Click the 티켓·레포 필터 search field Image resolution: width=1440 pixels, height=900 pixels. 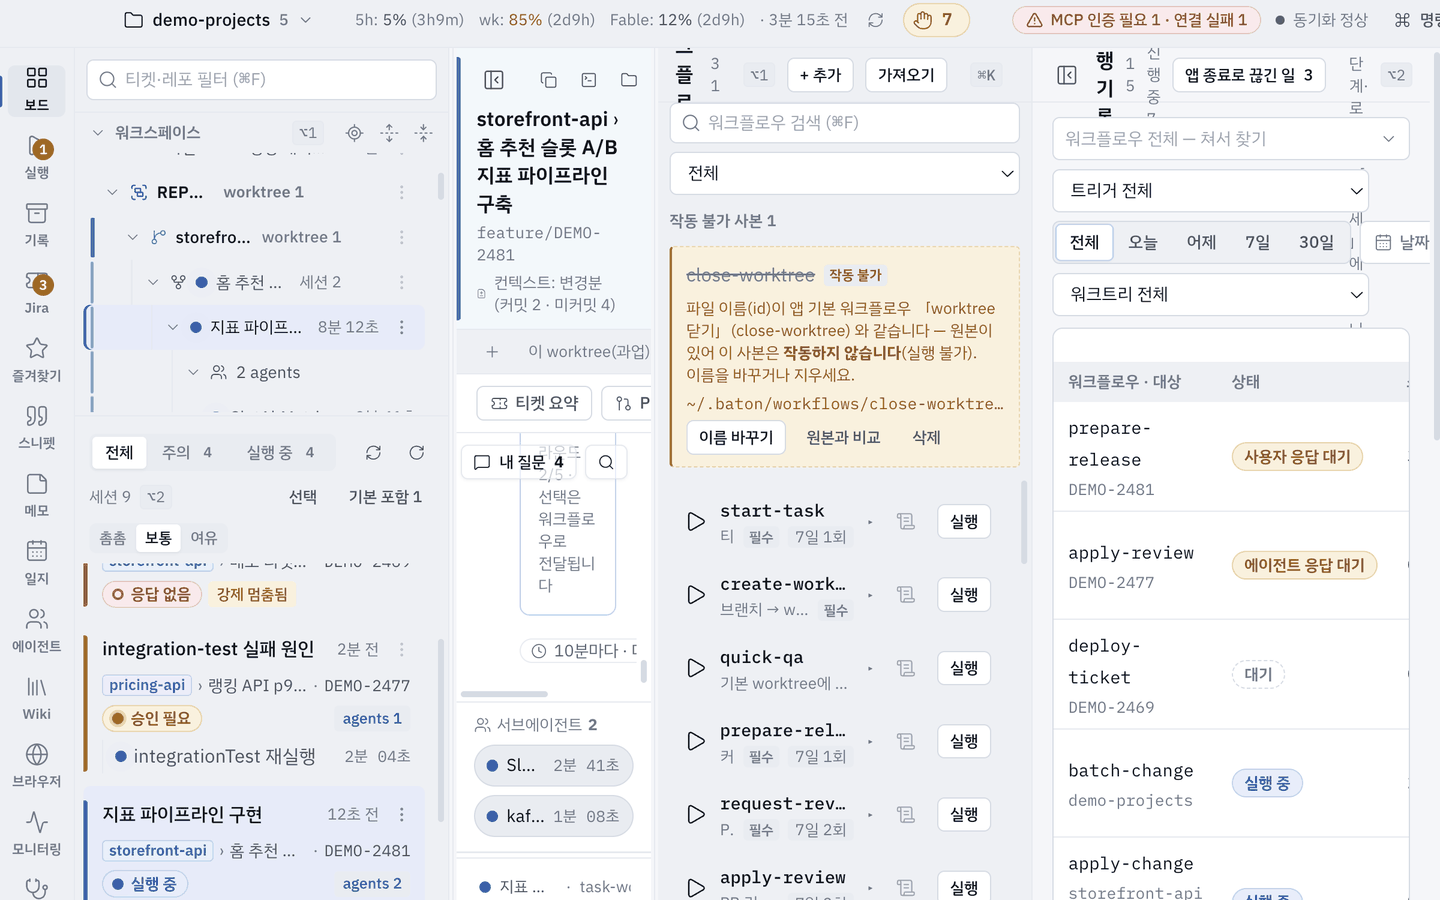(262, 79)
